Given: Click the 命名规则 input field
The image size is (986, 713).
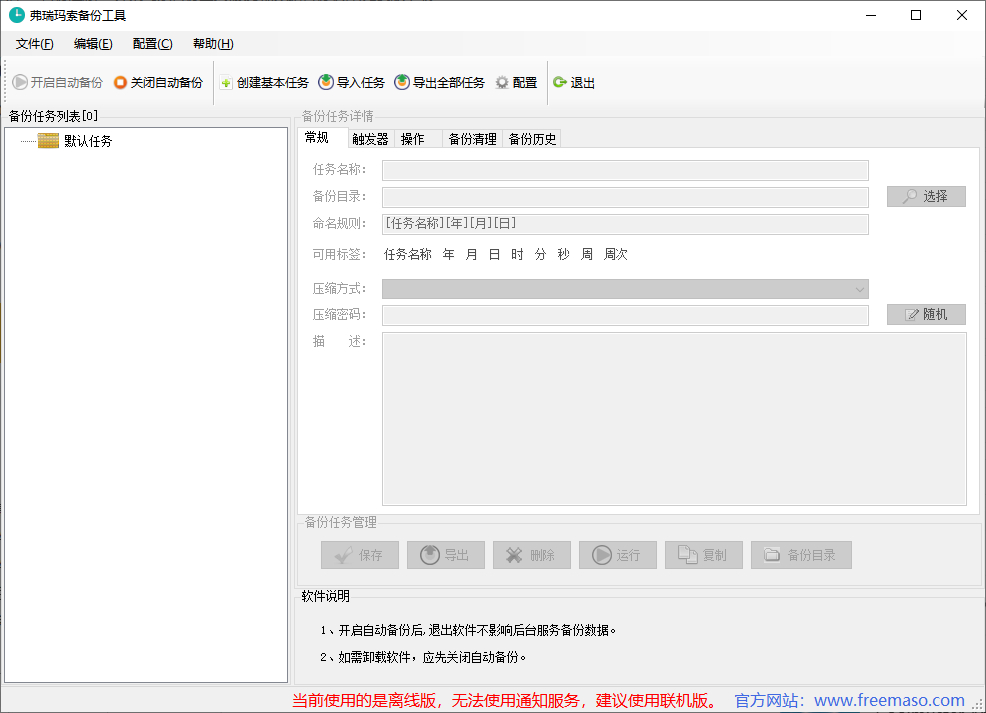Looking at the screenshot, I should pos(625,224).
